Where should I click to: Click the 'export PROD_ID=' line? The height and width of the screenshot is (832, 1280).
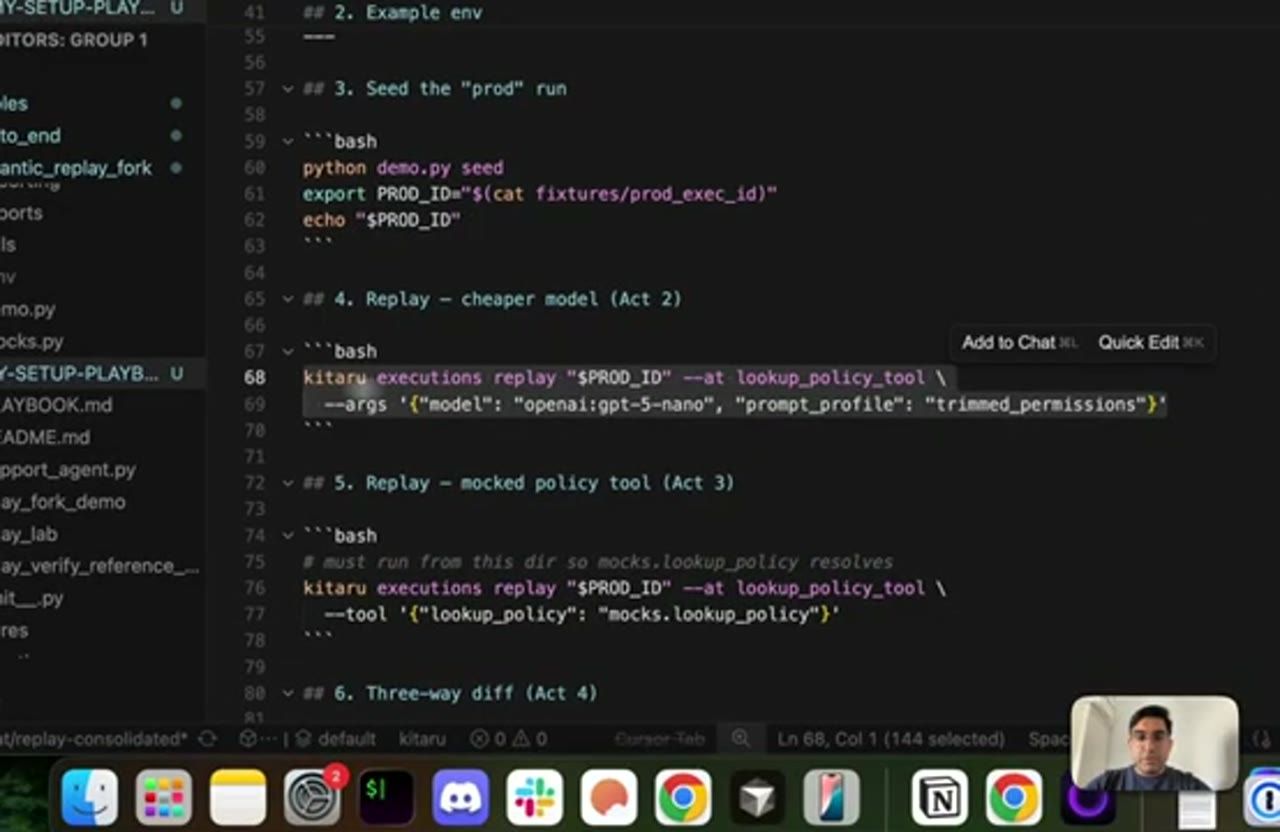pyautogui.click(x=540, y=193)
